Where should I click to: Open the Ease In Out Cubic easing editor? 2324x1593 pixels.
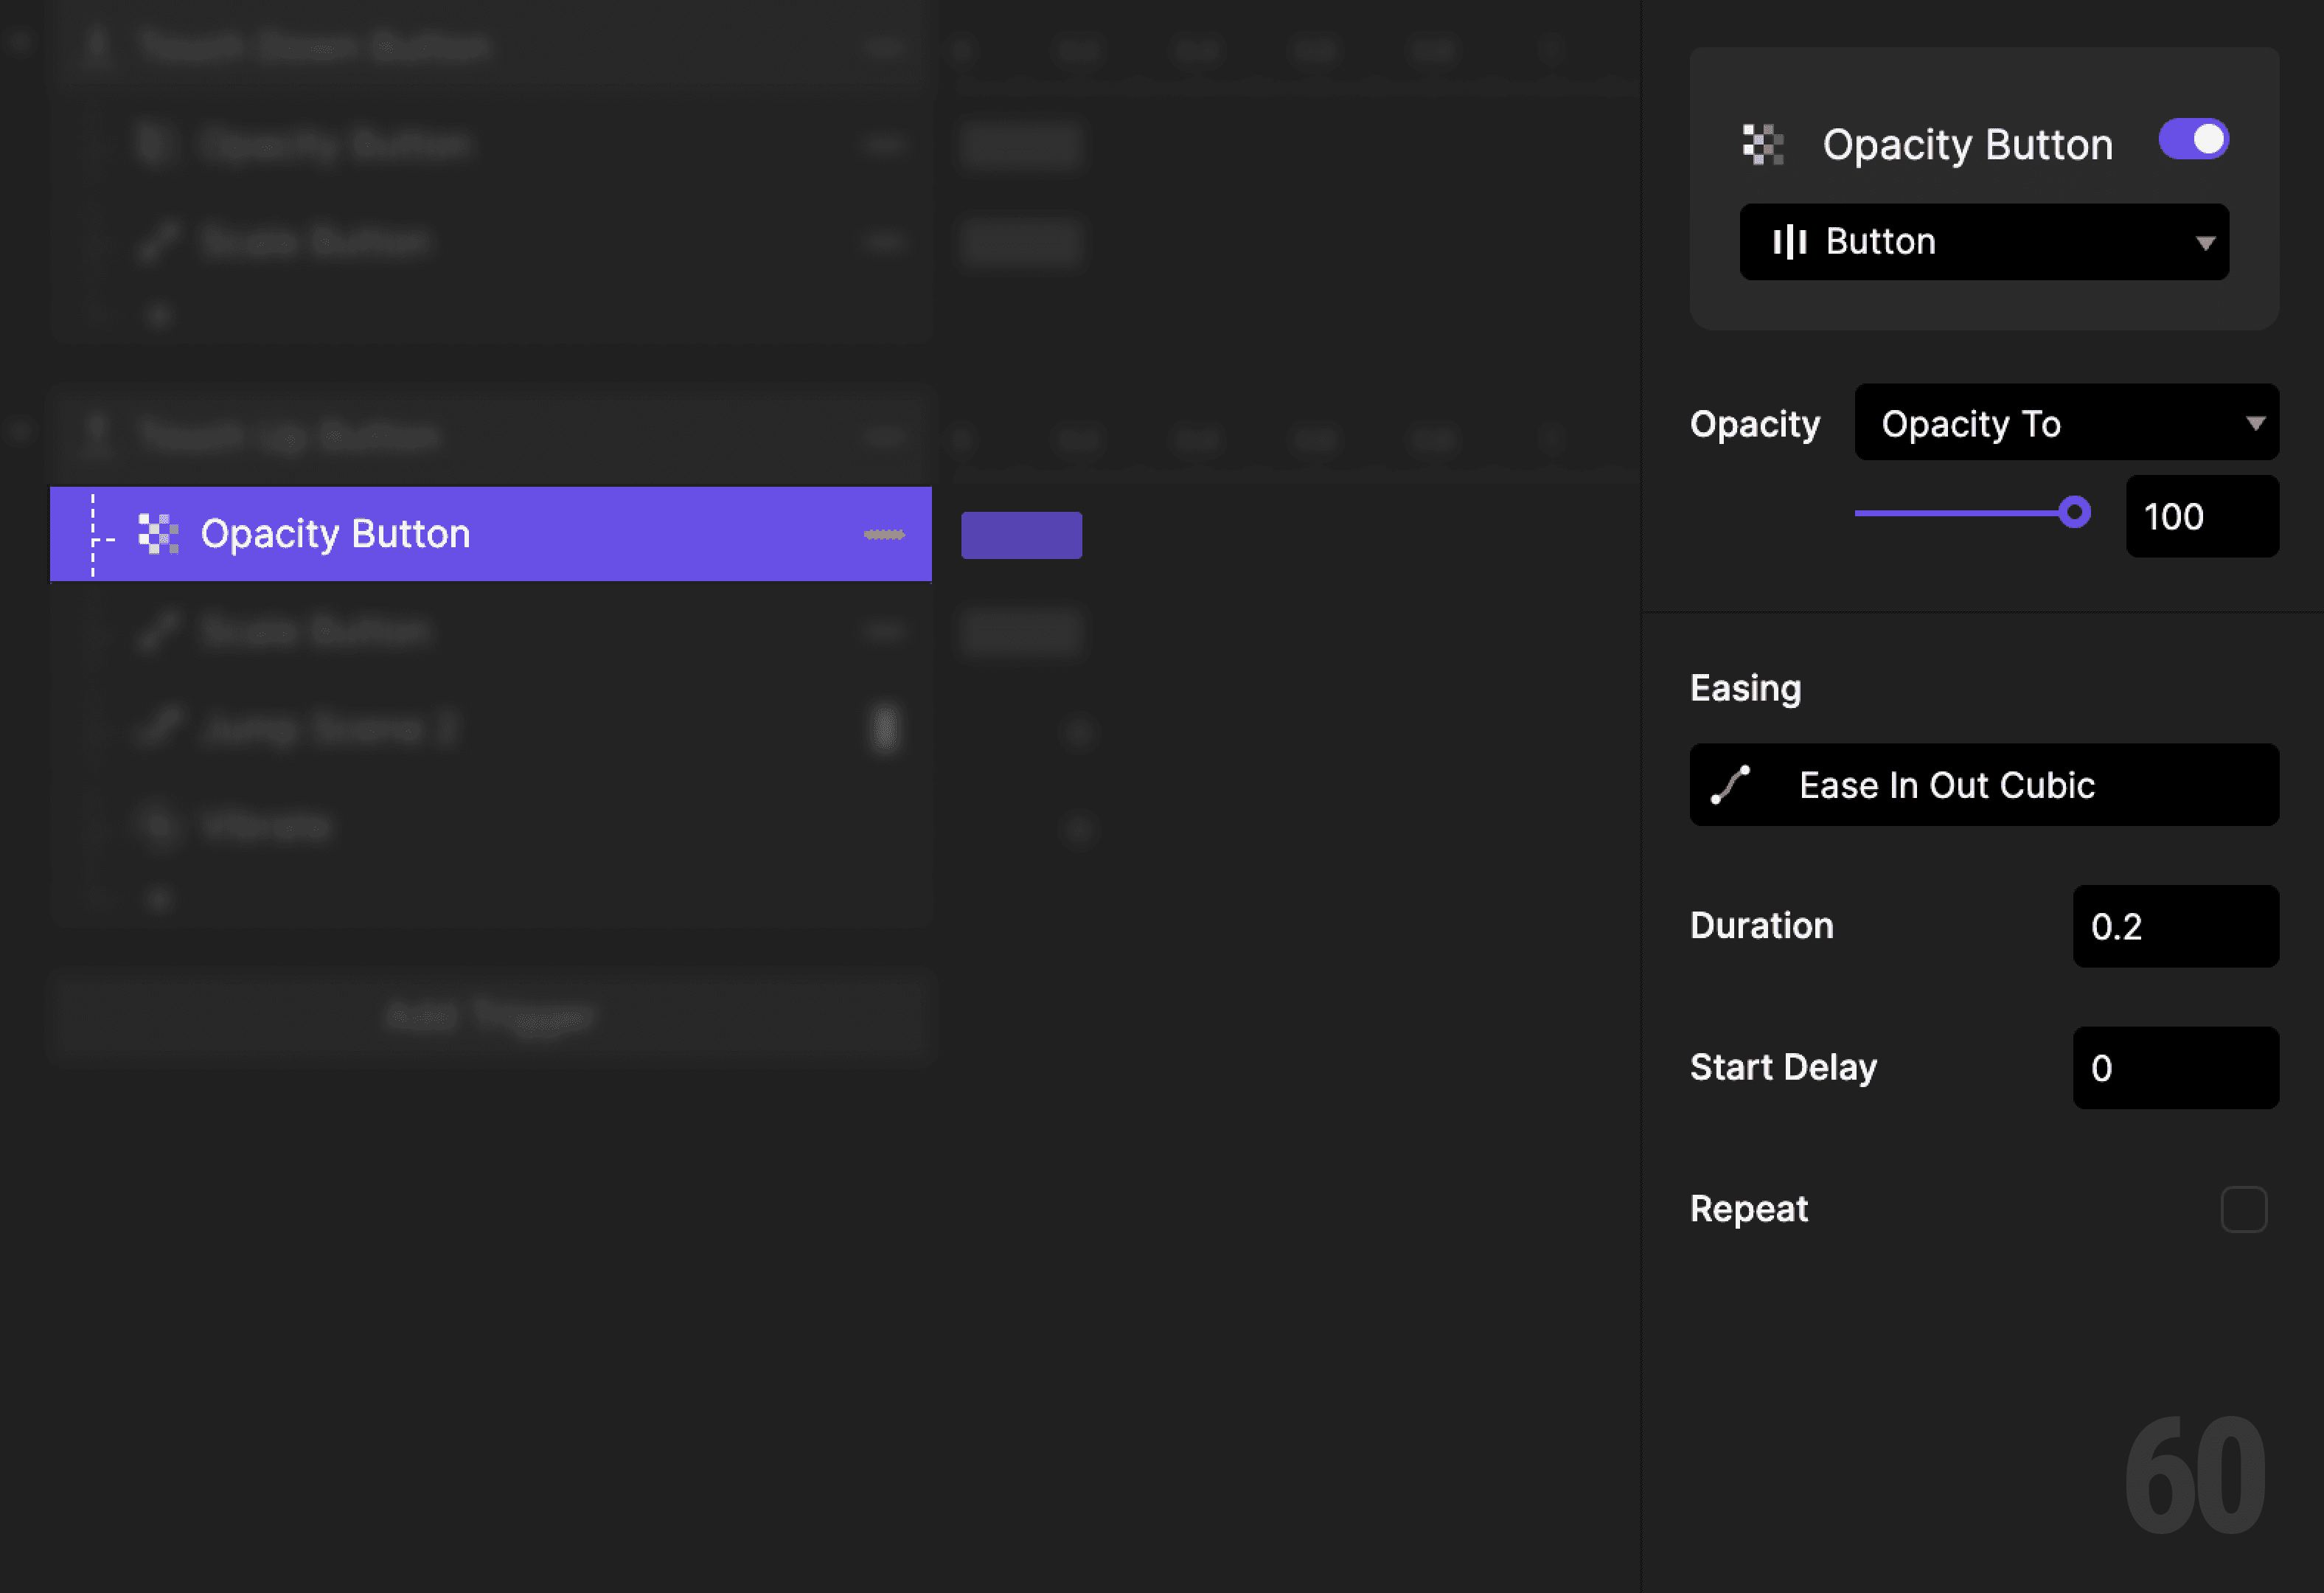pos(1983,785)
